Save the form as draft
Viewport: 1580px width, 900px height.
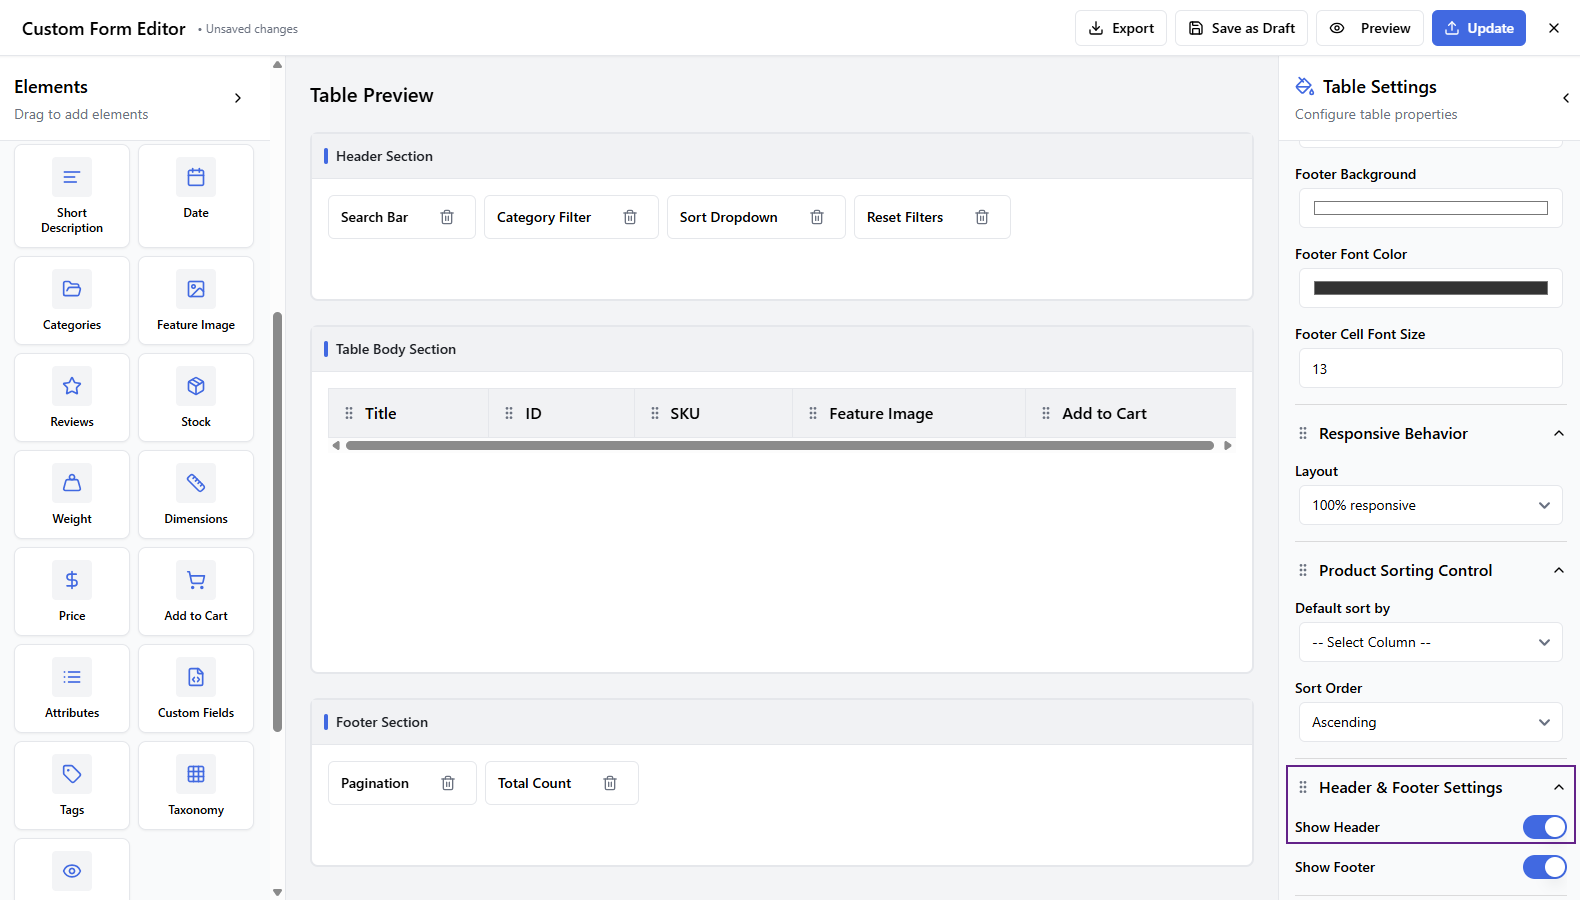click(1241, 28)
